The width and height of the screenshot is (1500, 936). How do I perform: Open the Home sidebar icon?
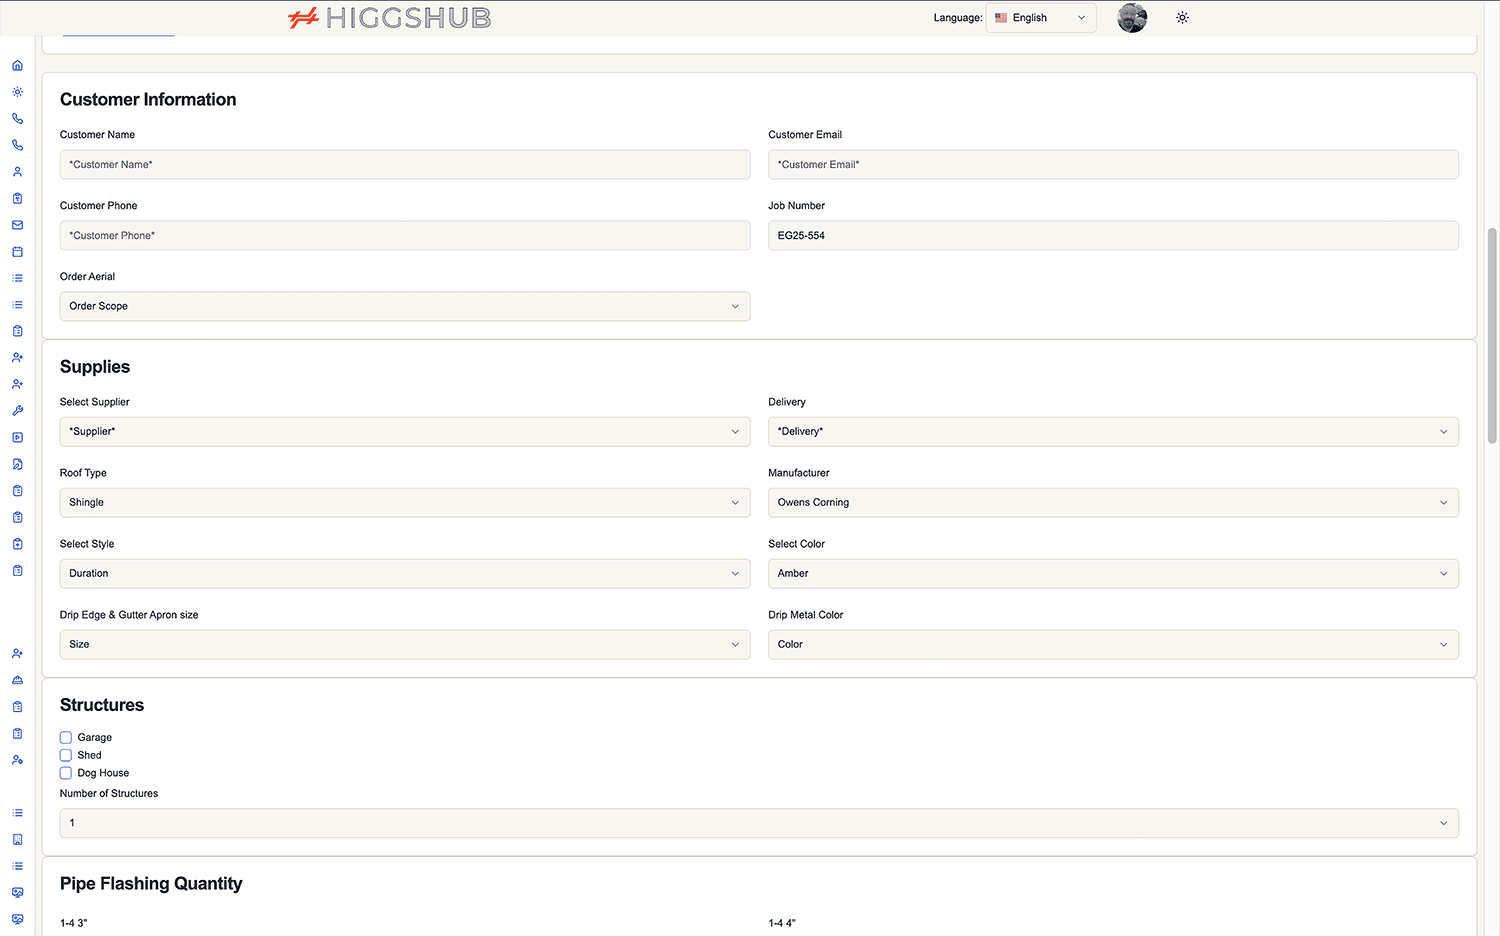17,65
